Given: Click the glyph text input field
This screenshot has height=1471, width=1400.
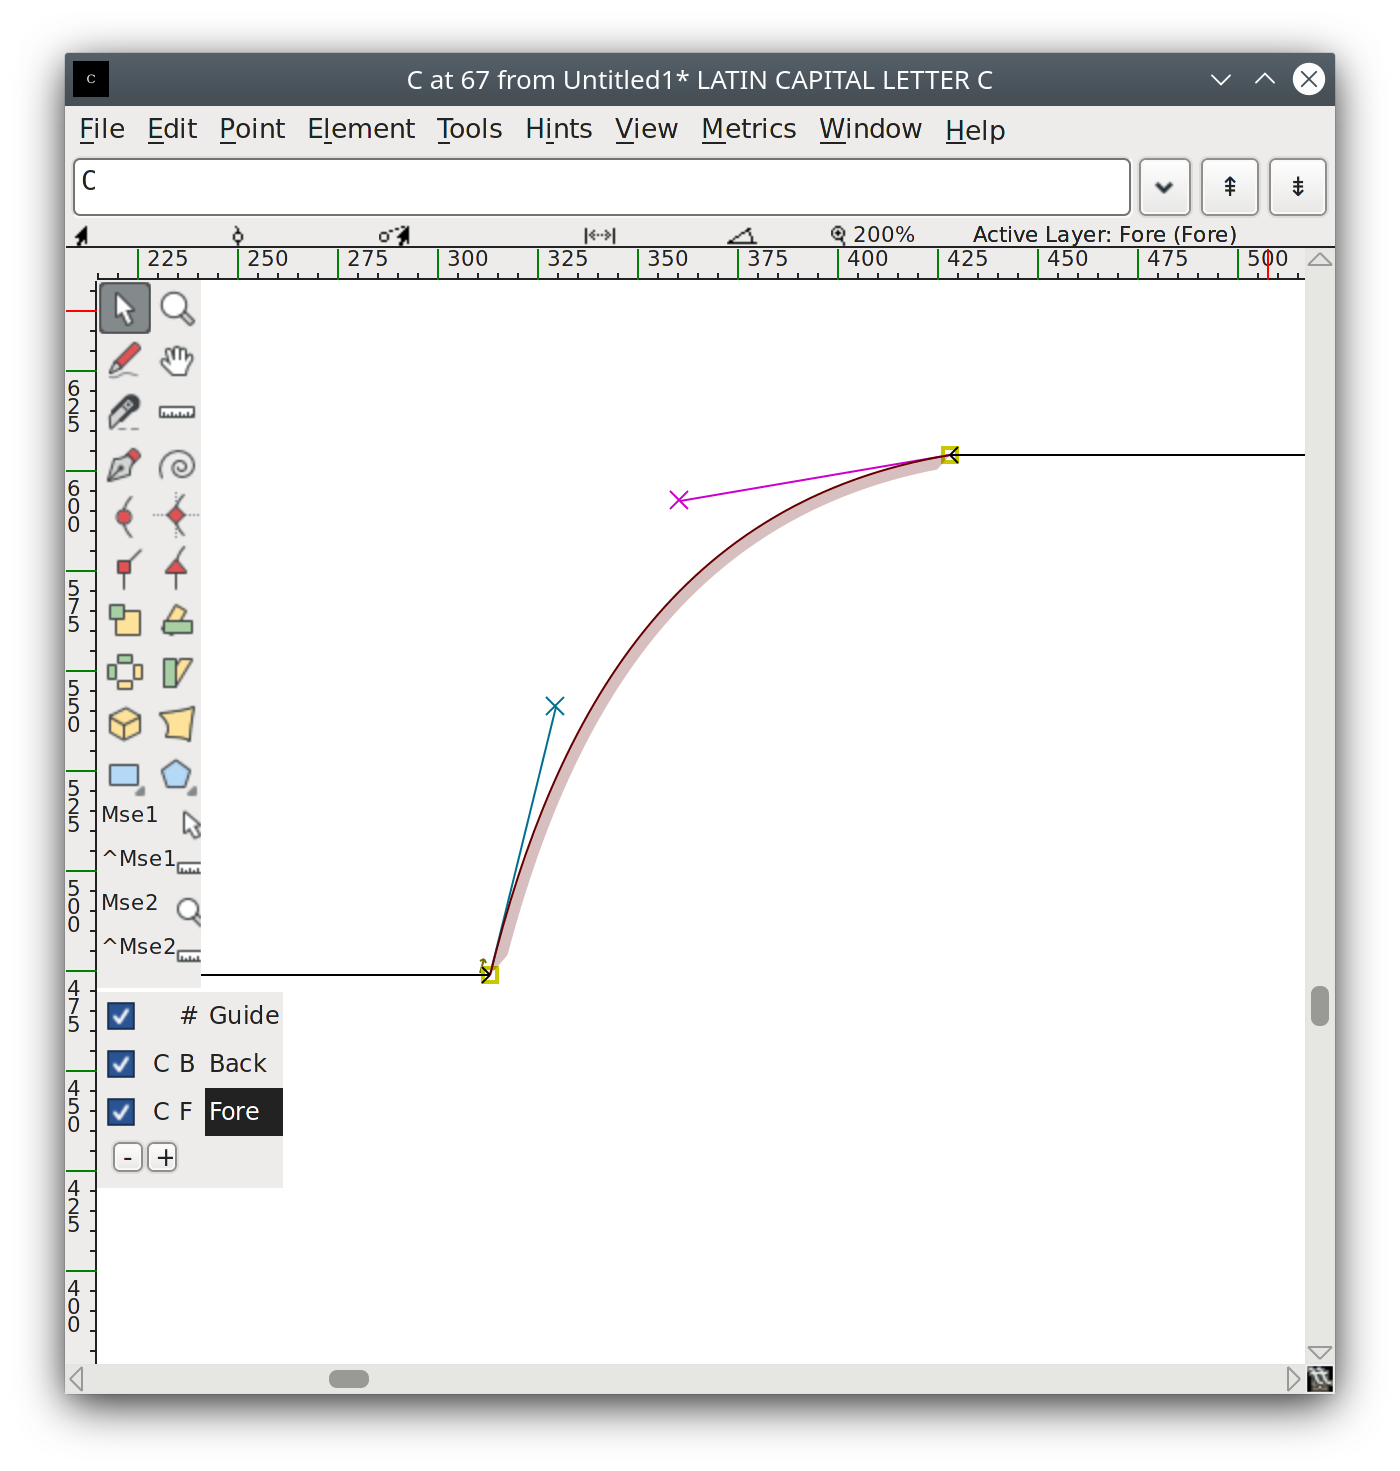Looking at the screenshot, I should 602,187.
